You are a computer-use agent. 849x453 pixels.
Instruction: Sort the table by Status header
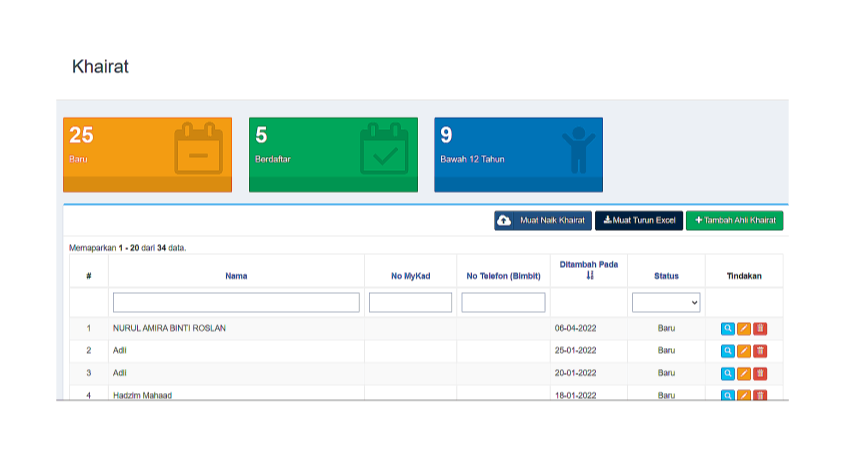click(666, 276)
